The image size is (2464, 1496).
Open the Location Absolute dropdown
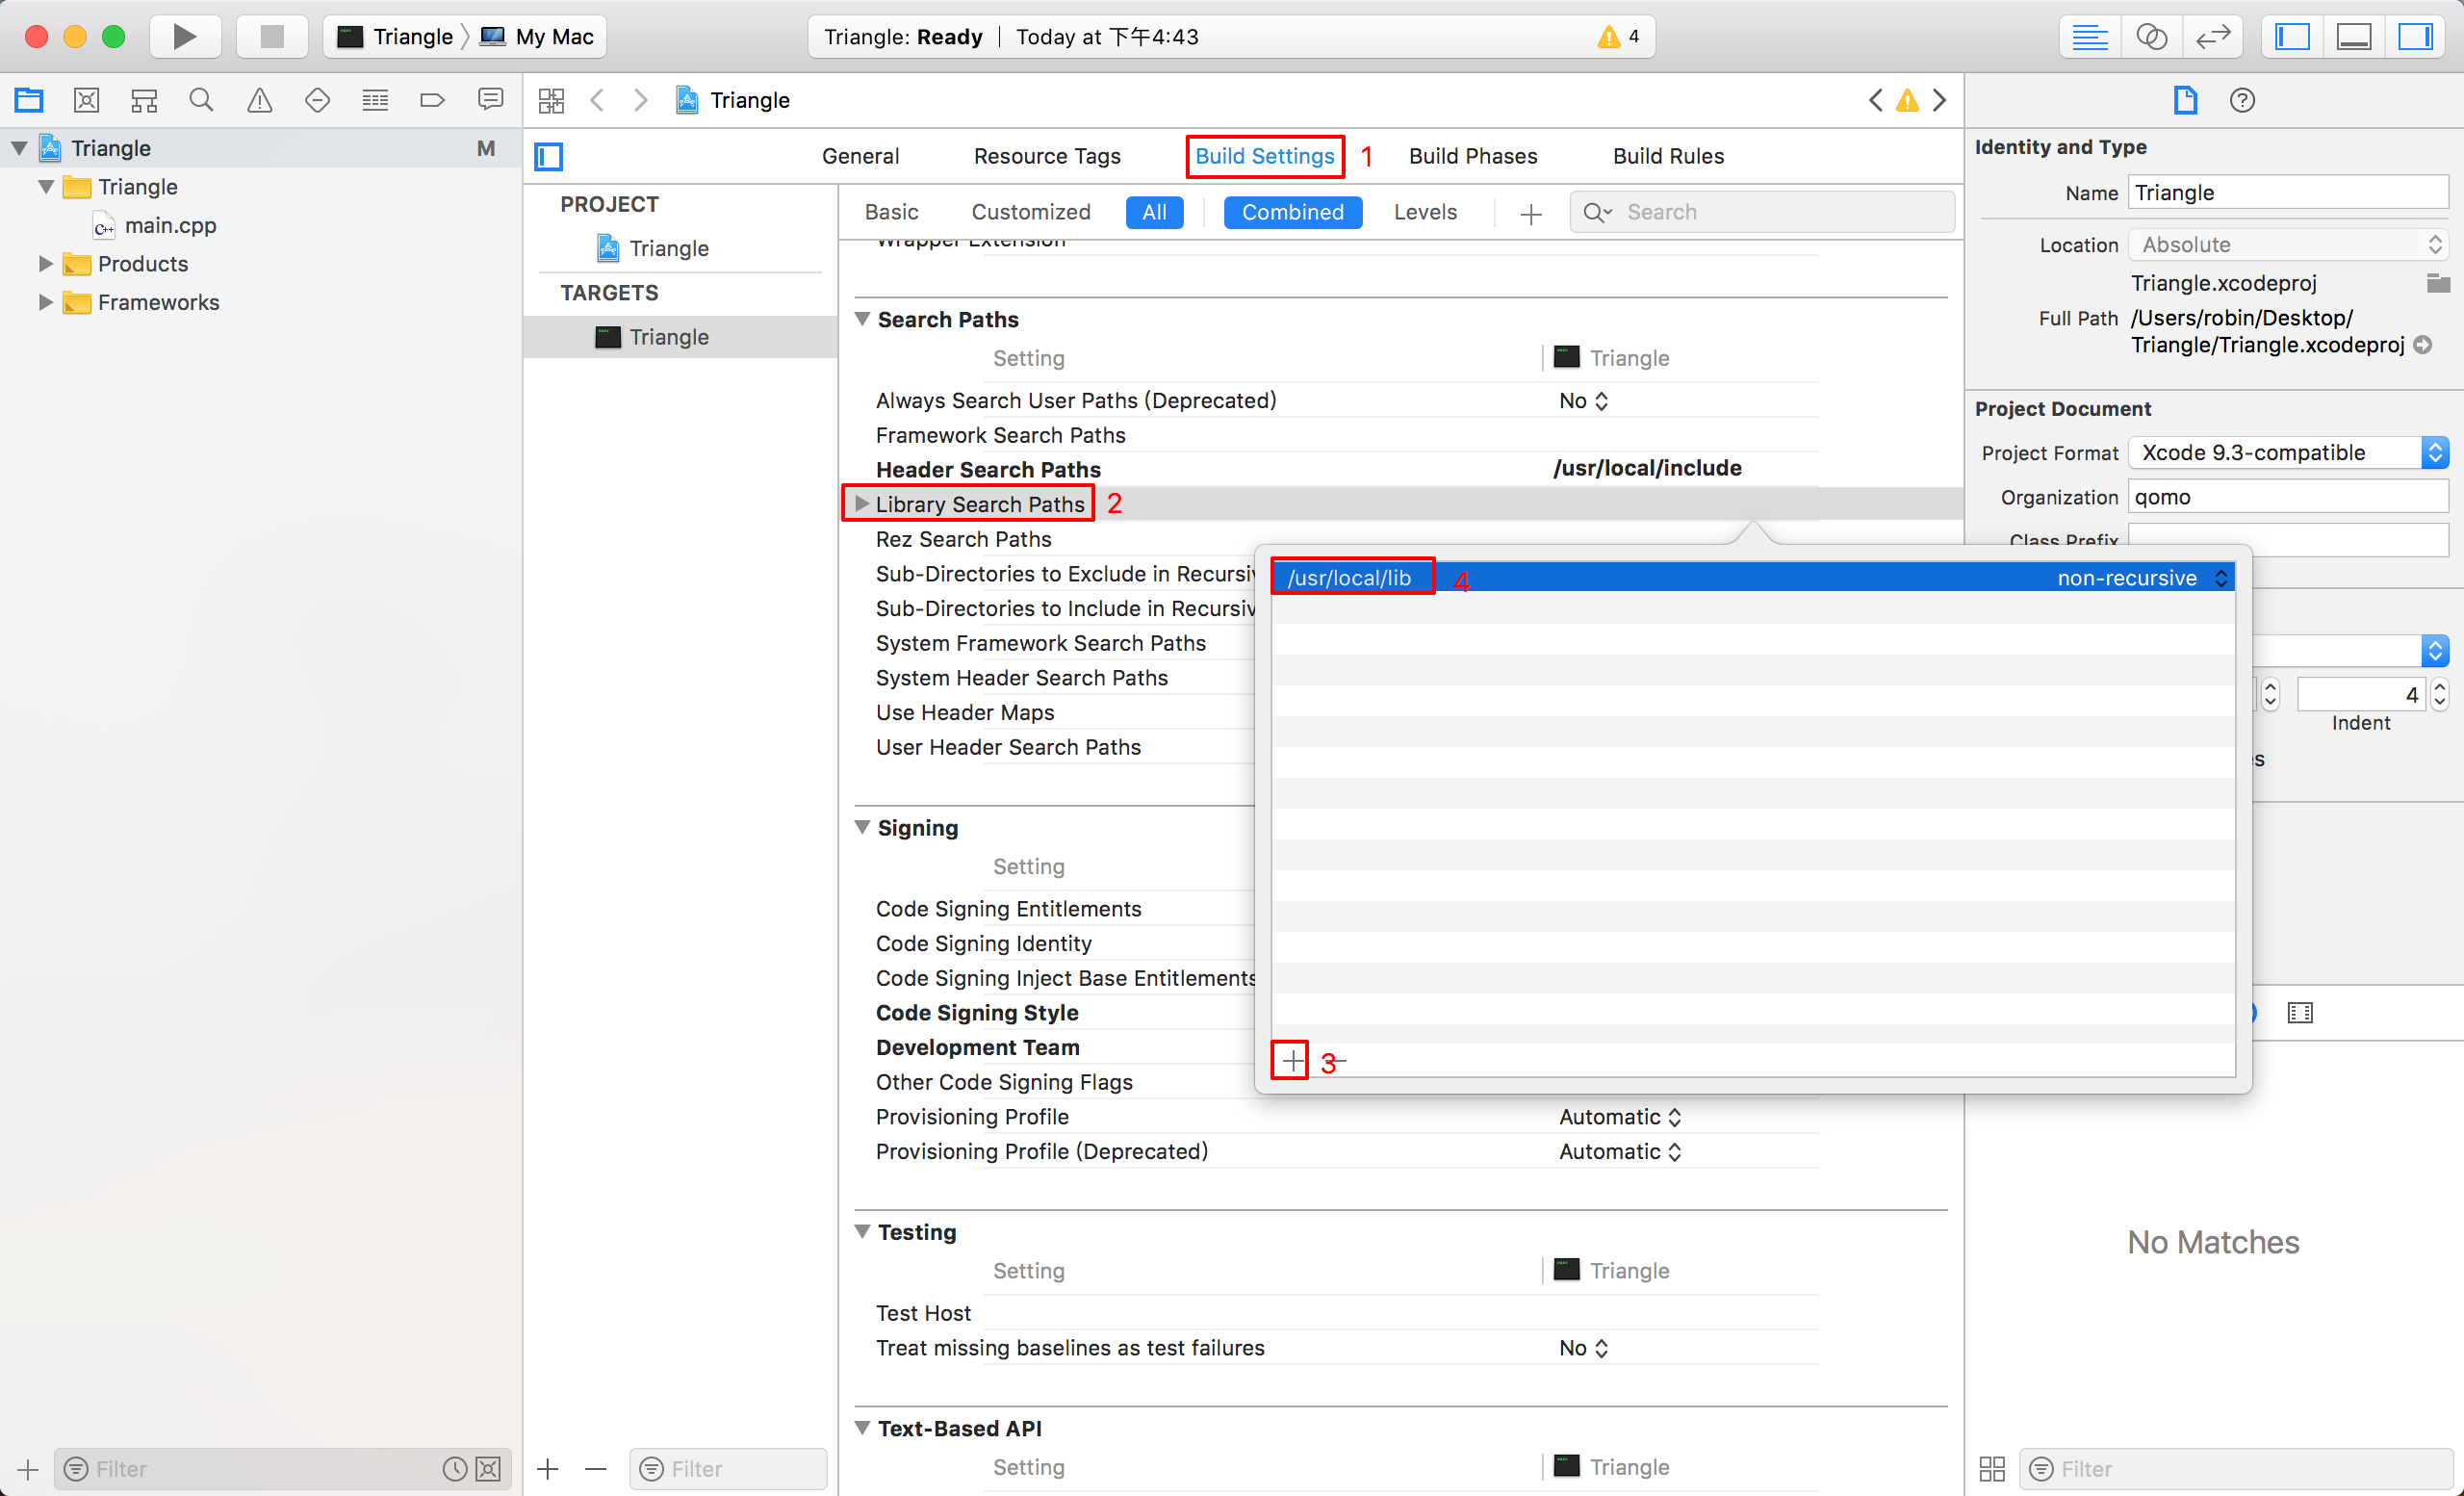coord(2288,245)
